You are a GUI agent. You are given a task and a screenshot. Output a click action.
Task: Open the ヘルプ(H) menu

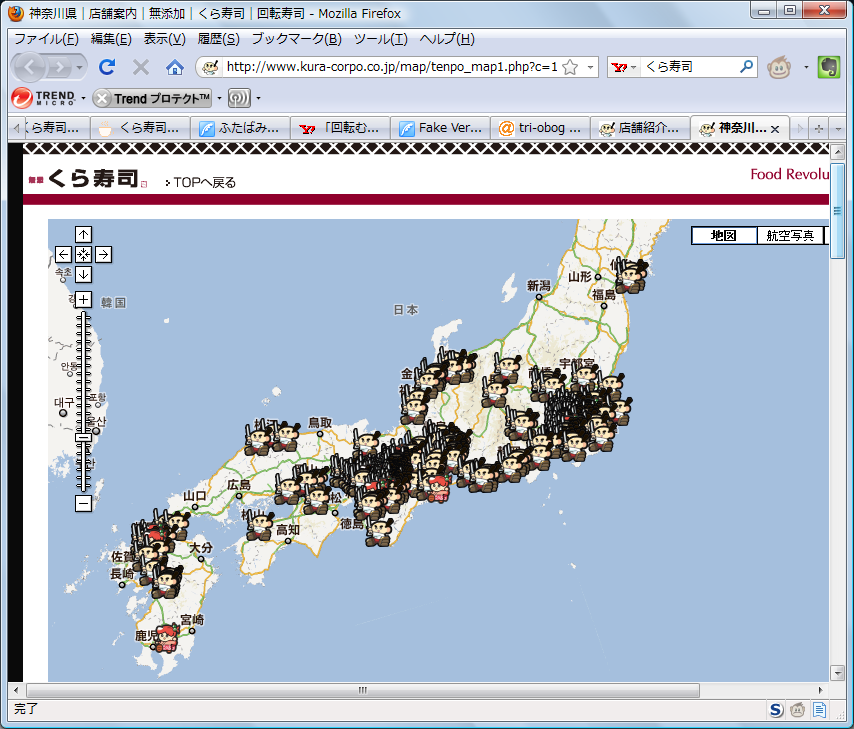pos(447,39)
